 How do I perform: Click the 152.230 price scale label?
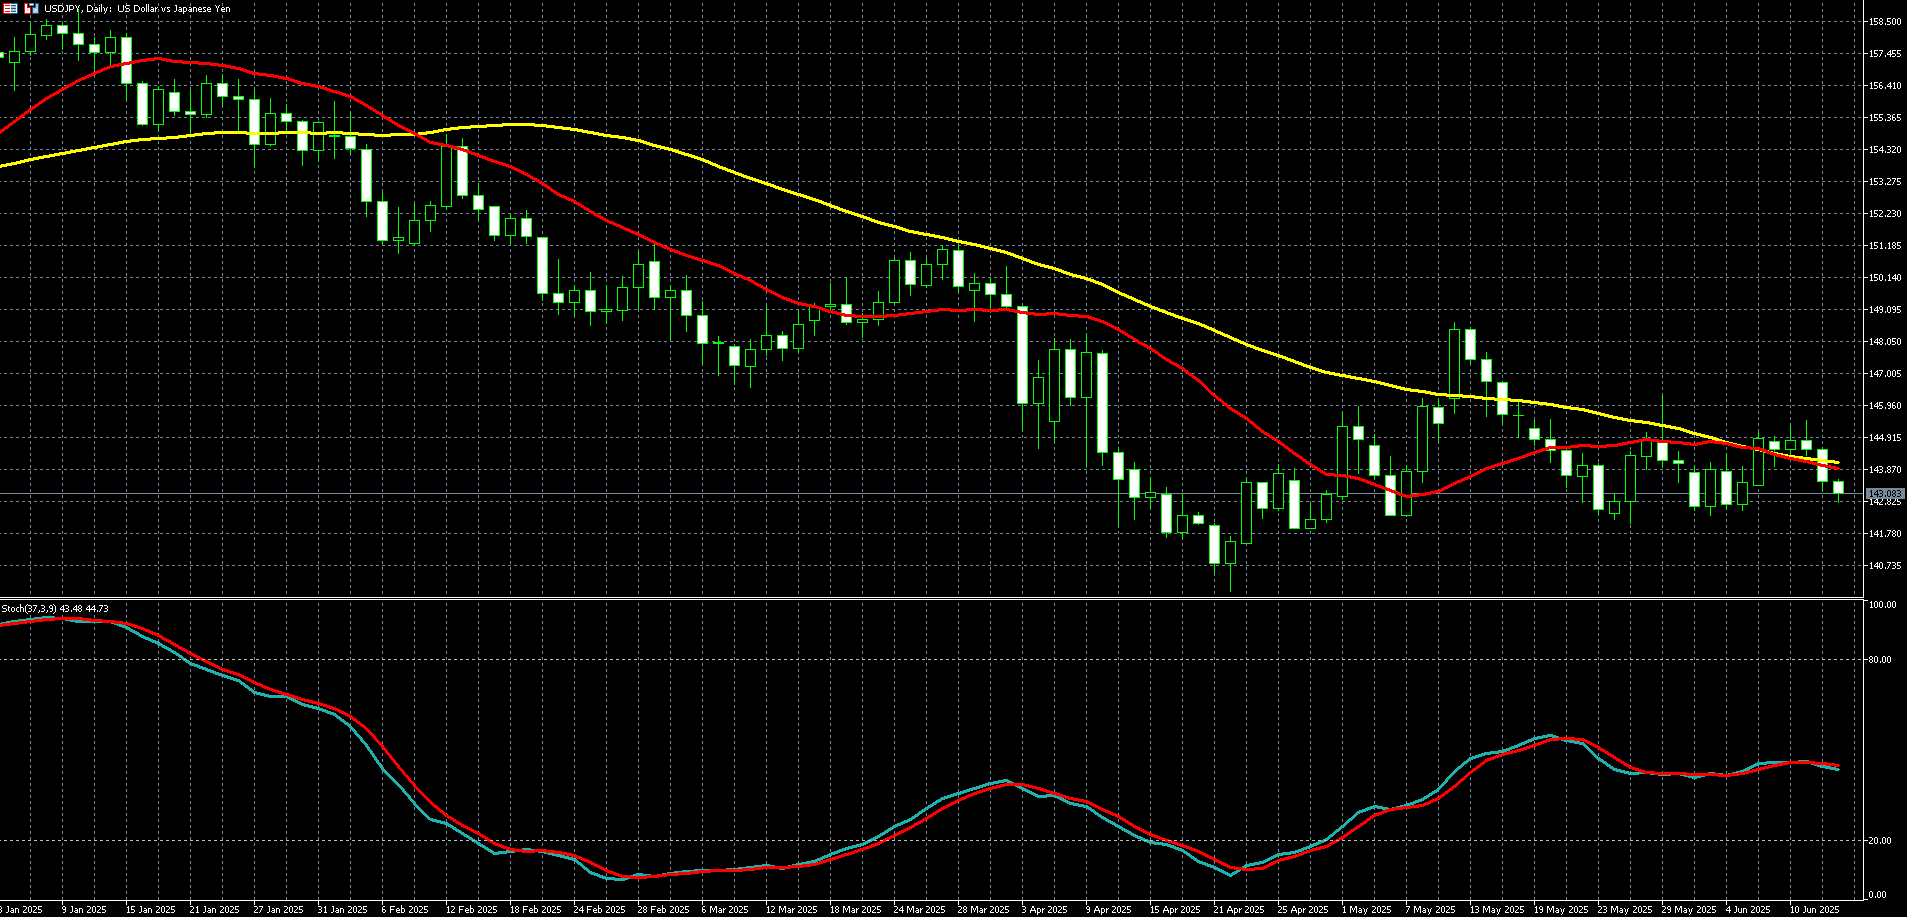1885,213
